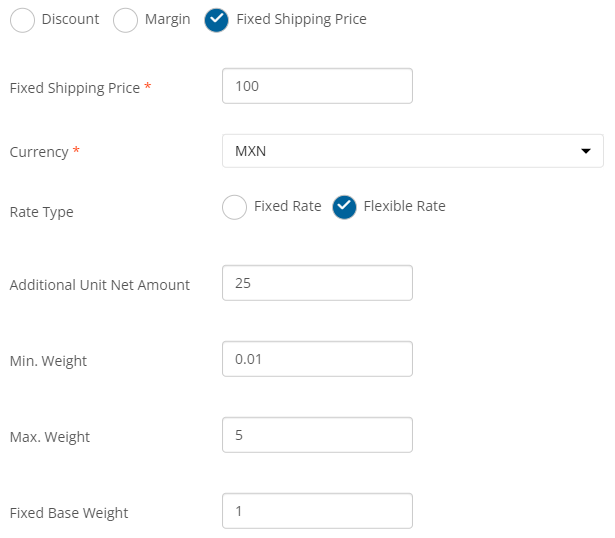615x538 pixels.
Task: Click the Flexible Rate option label text
Action: click(x=404, y=206)
